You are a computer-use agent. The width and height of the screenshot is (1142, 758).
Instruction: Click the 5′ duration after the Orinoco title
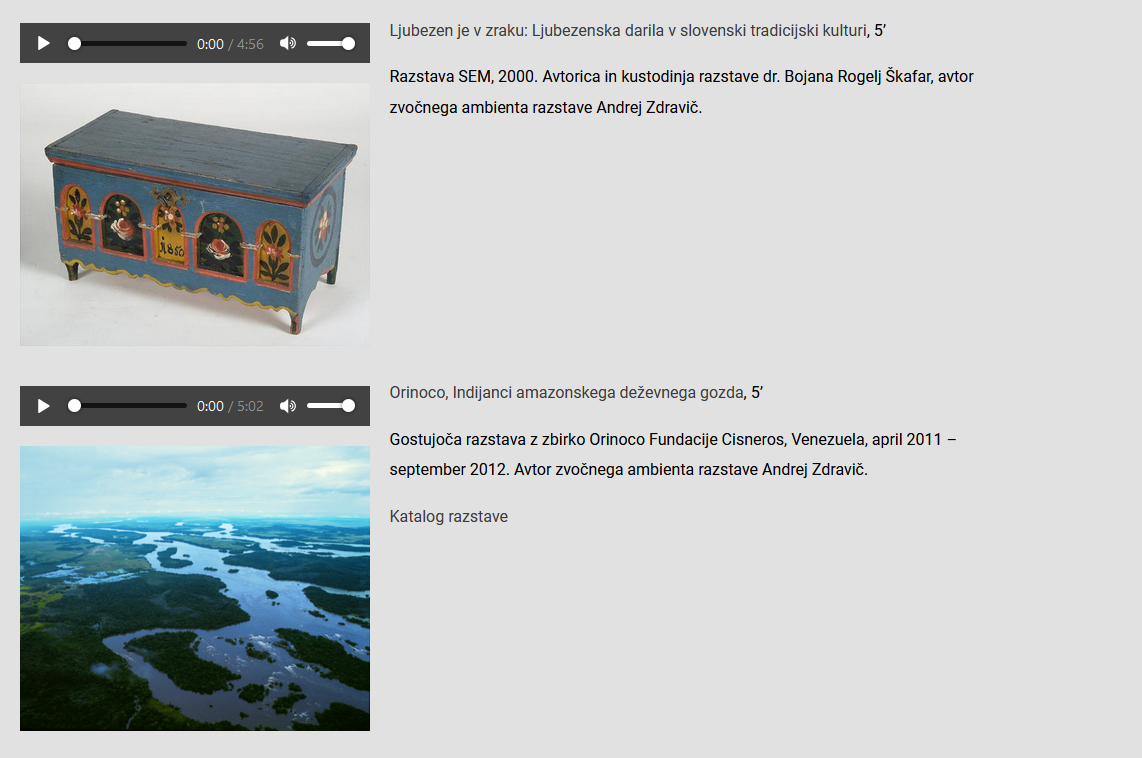[x=757, y=392]
